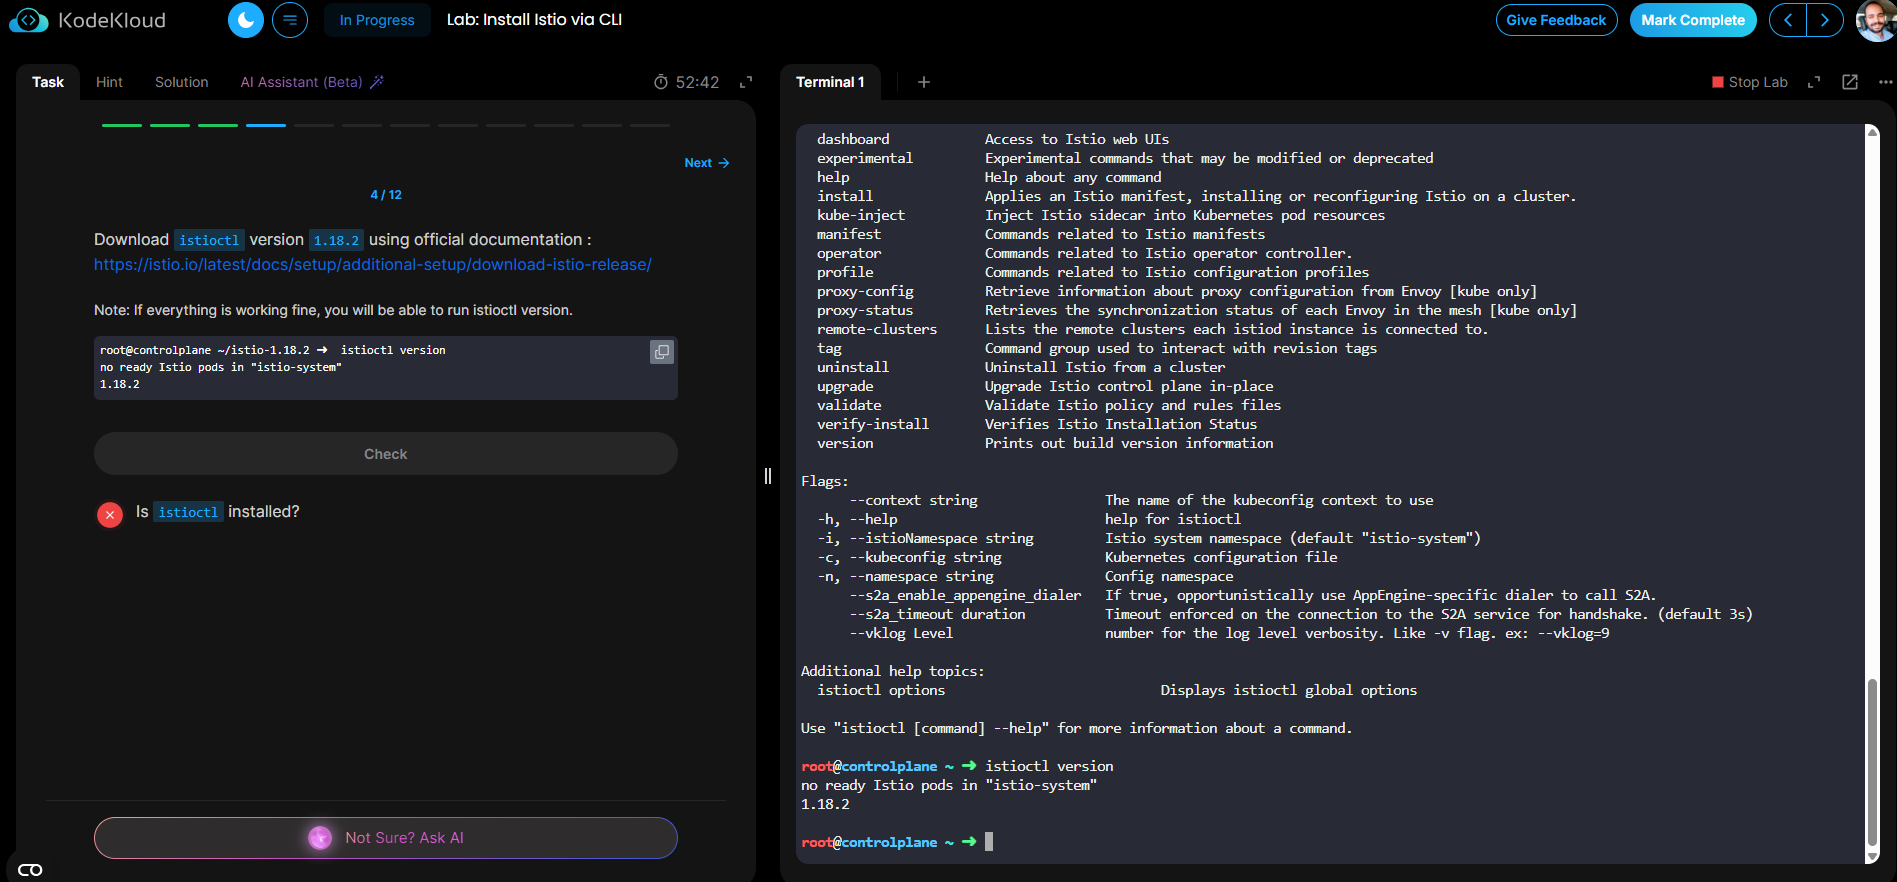Open terminal in a new window
1897x882 pixels.
pyautogui.click(x=1850, y=82)
